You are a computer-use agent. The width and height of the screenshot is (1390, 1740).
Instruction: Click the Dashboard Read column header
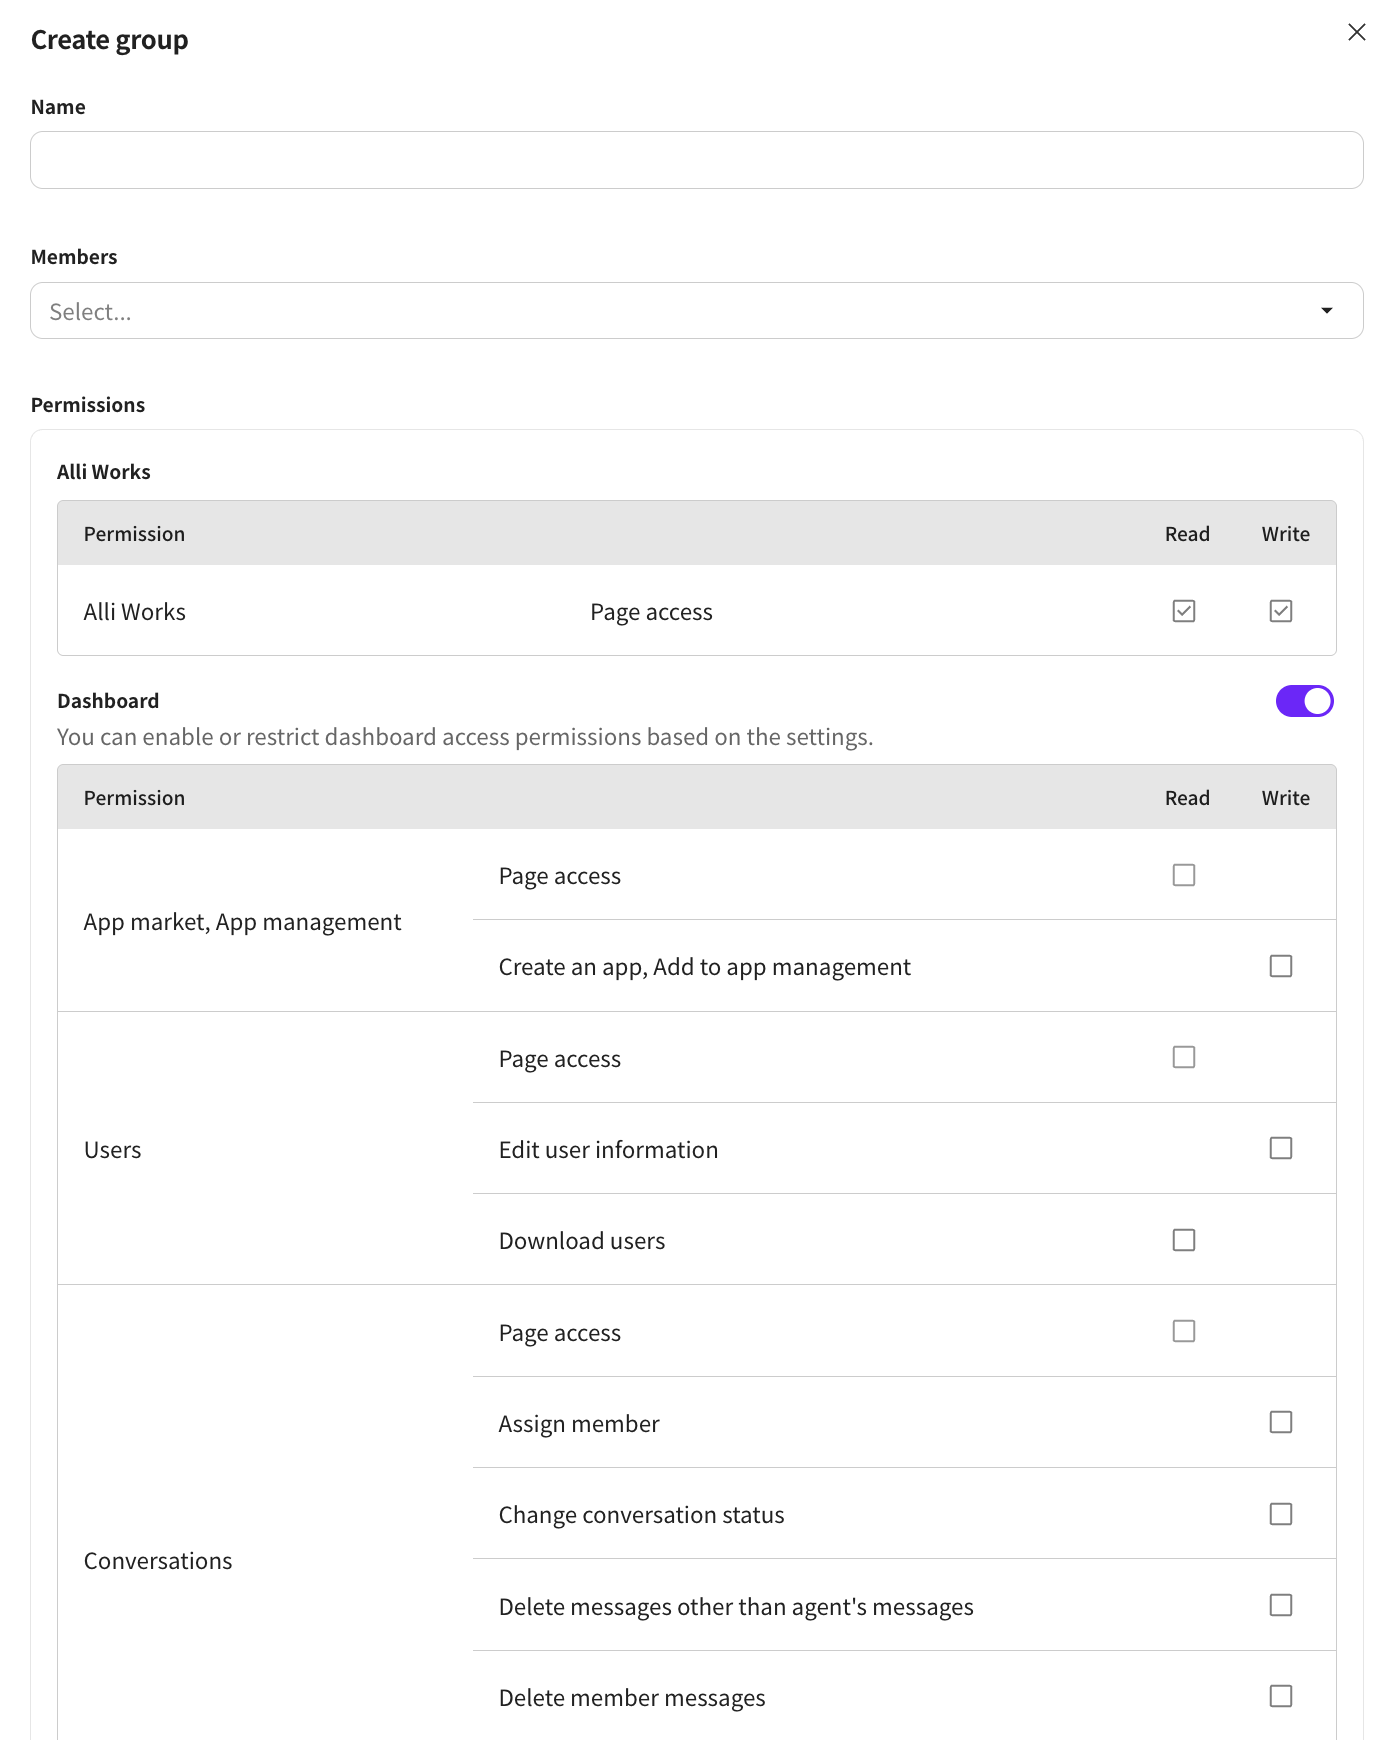[1187, 798]
